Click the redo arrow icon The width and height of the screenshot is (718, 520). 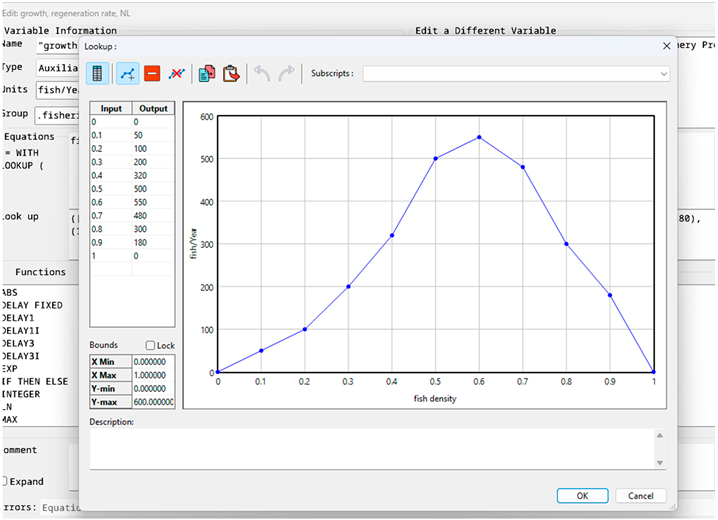pyautogui.click(x=286, y=73)
